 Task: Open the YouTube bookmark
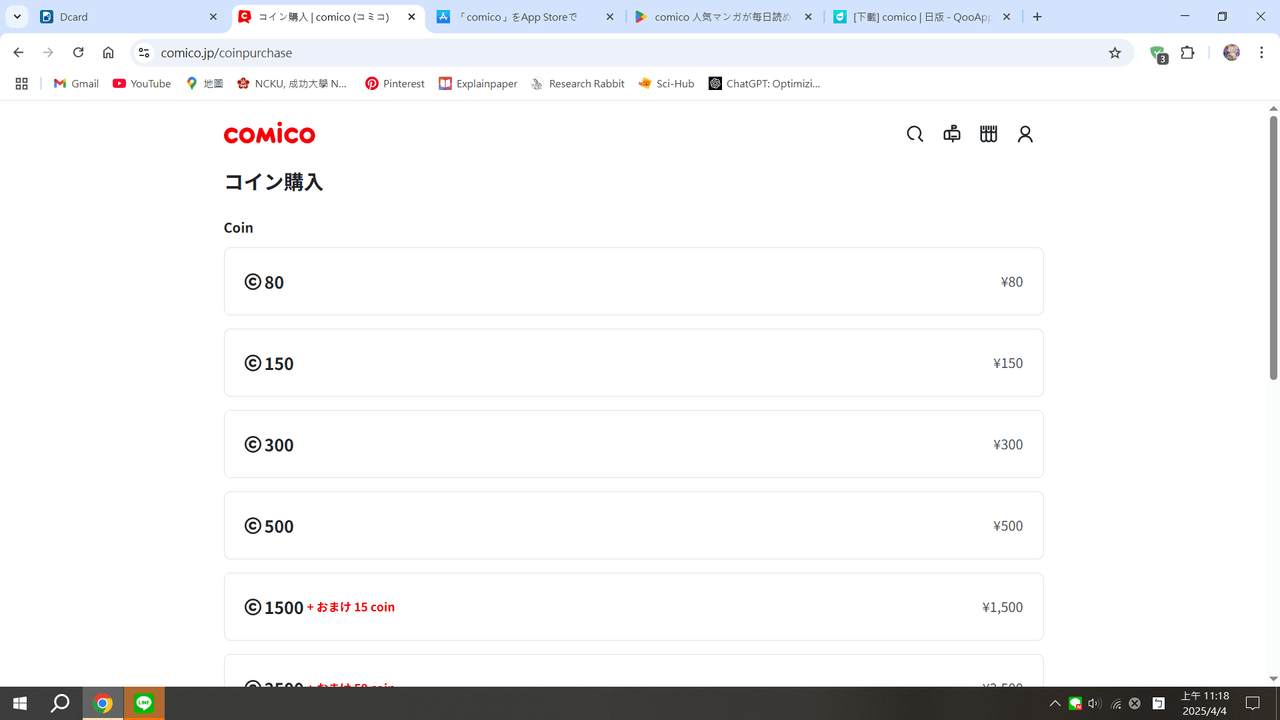[x=142, y=84]
